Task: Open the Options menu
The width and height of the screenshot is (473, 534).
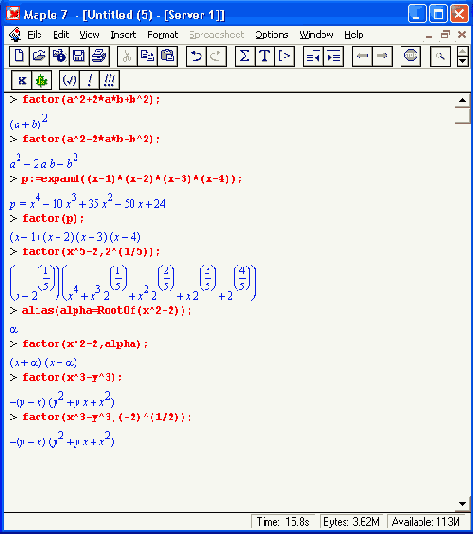Action: tap(271, 35)
